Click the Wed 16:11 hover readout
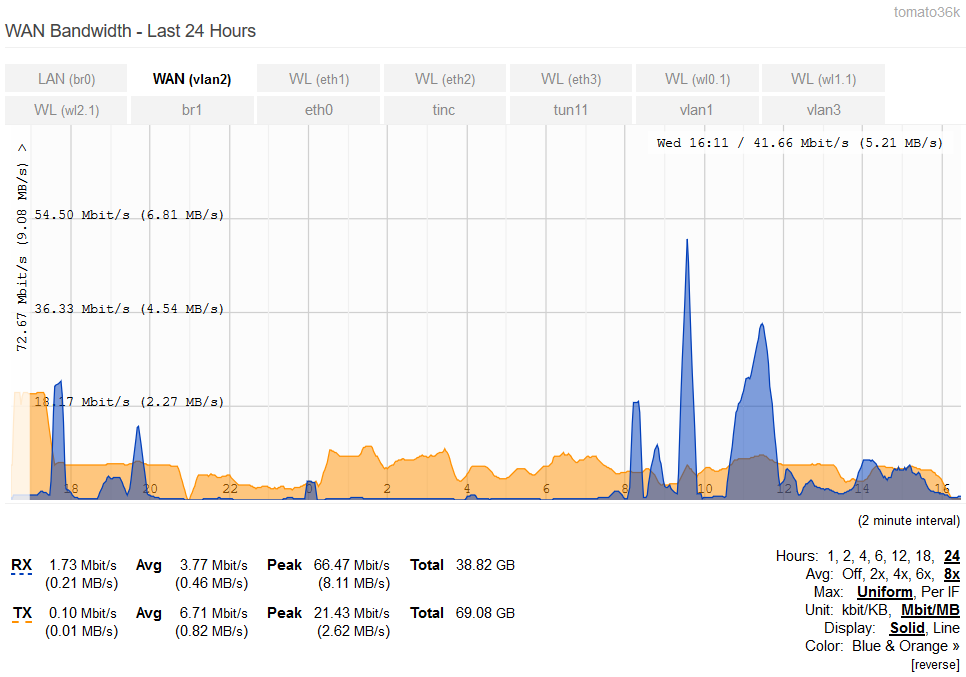966x677 pixels. (x=799, y=143)
